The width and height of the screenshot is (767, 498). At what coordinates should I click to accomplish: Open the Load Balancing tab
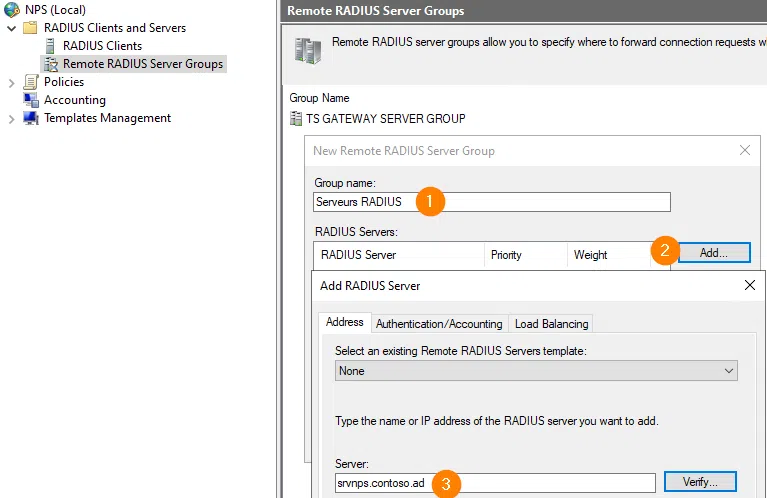[551, 324]
